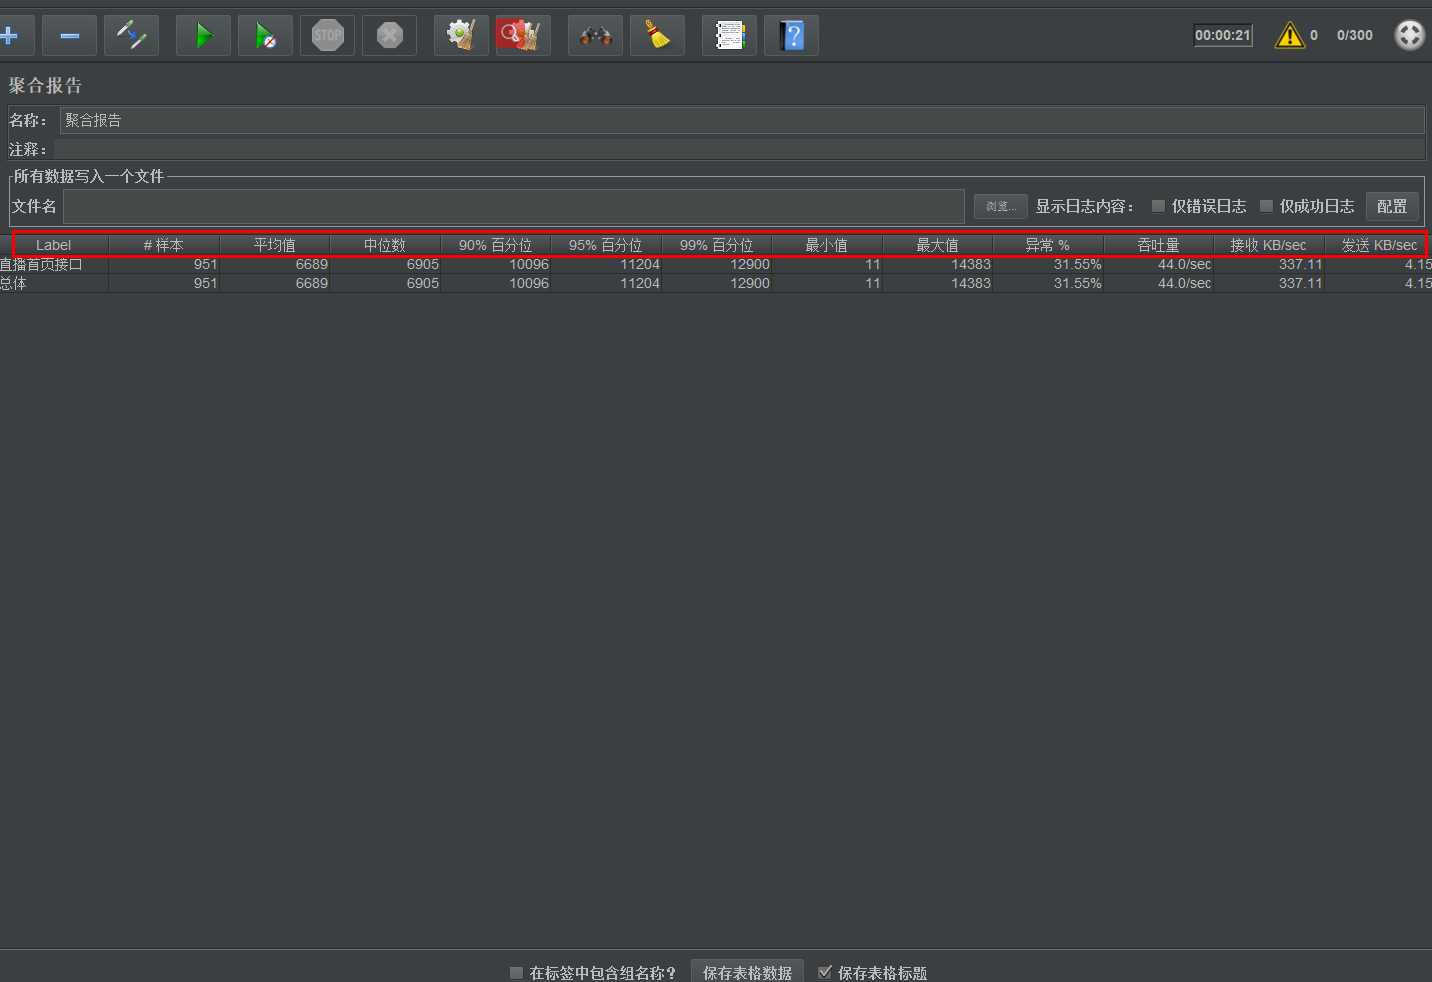The image size is (1432, 982).
Task: Click into the 文件名 input field
Action: tap(514, 206)
